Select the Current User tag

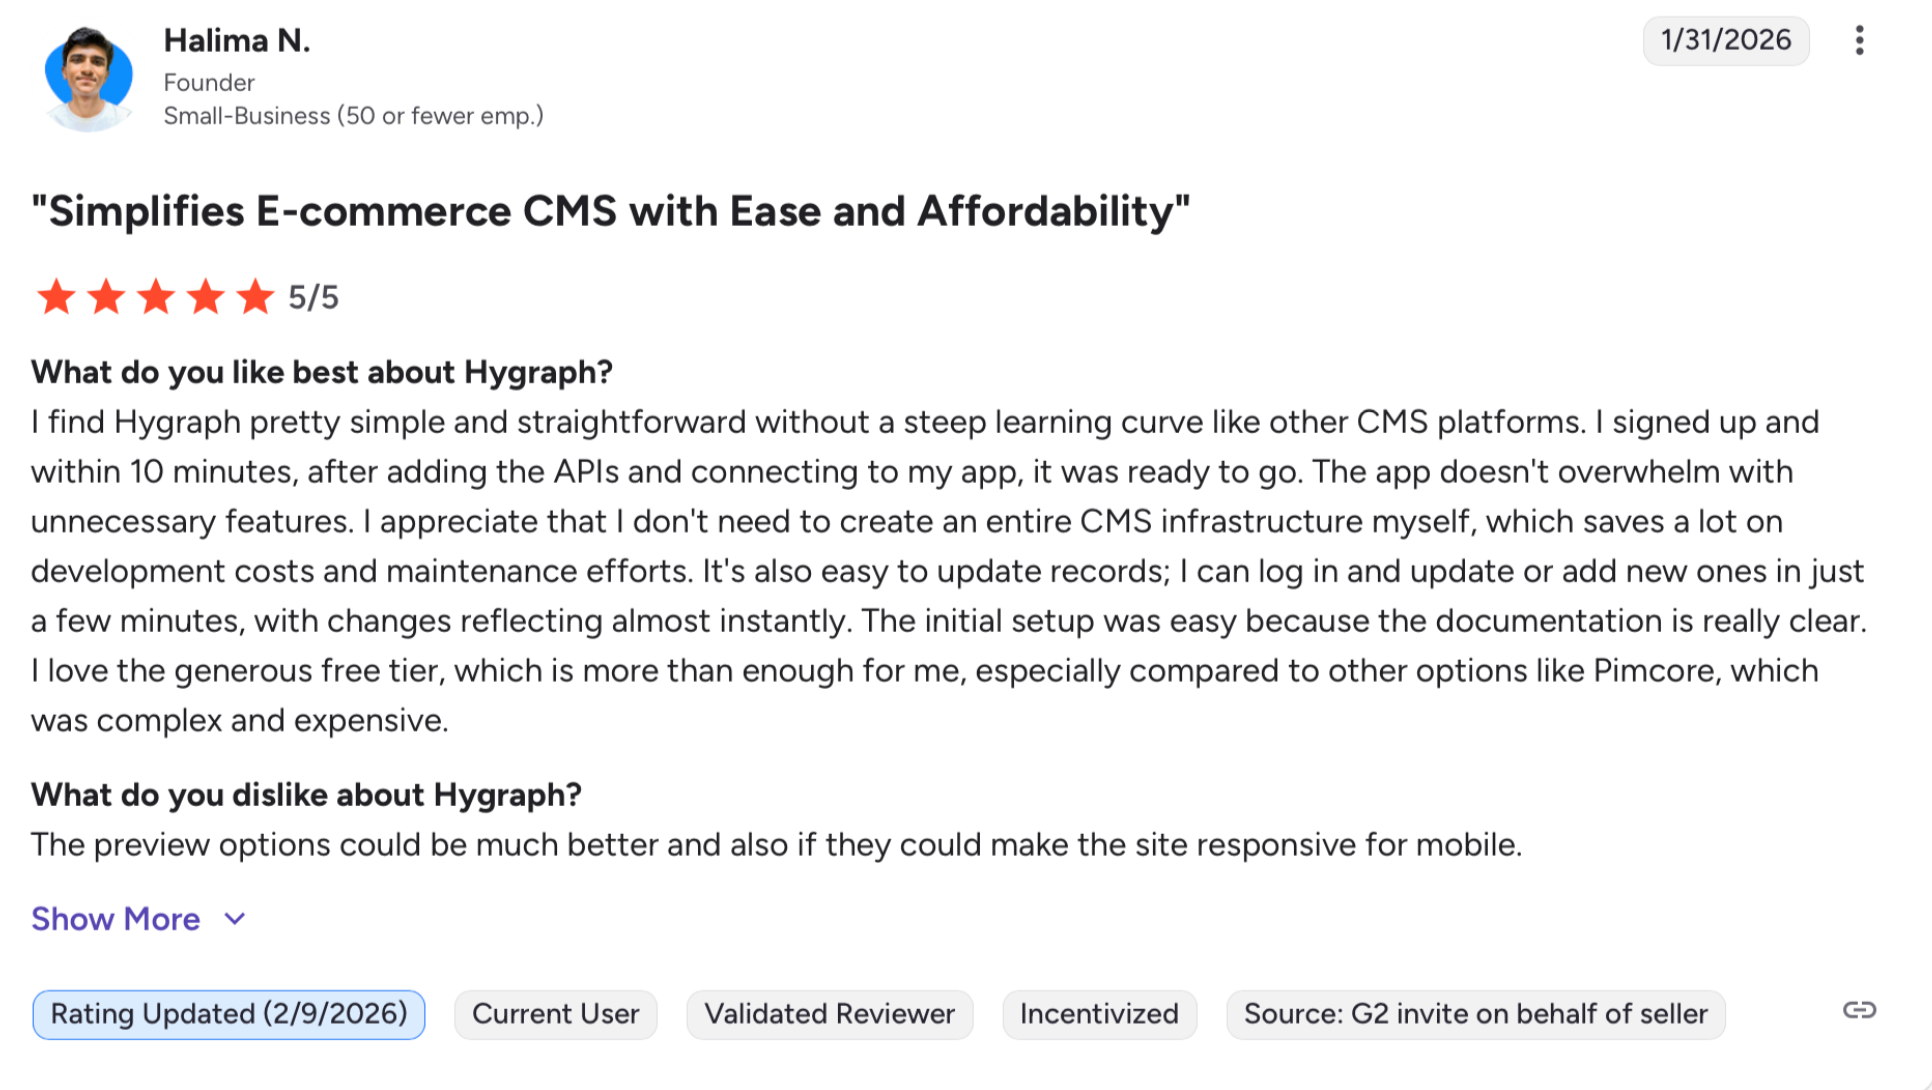pos(555,1014)
